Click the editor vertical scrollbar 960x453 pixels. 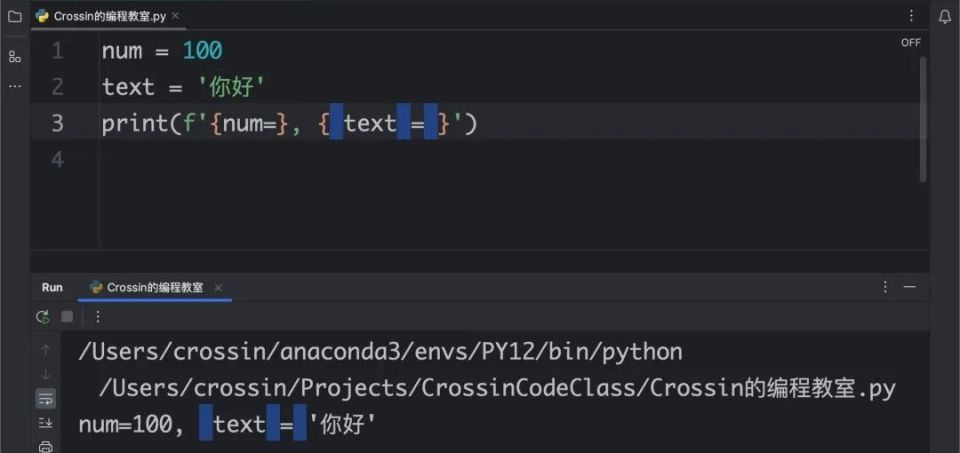point(923,119)
